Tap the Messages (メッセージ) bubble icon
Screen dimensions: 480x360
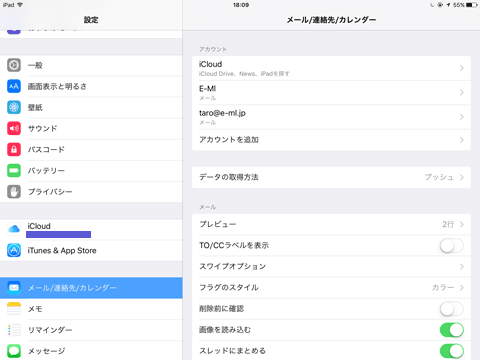click(14, 351)
